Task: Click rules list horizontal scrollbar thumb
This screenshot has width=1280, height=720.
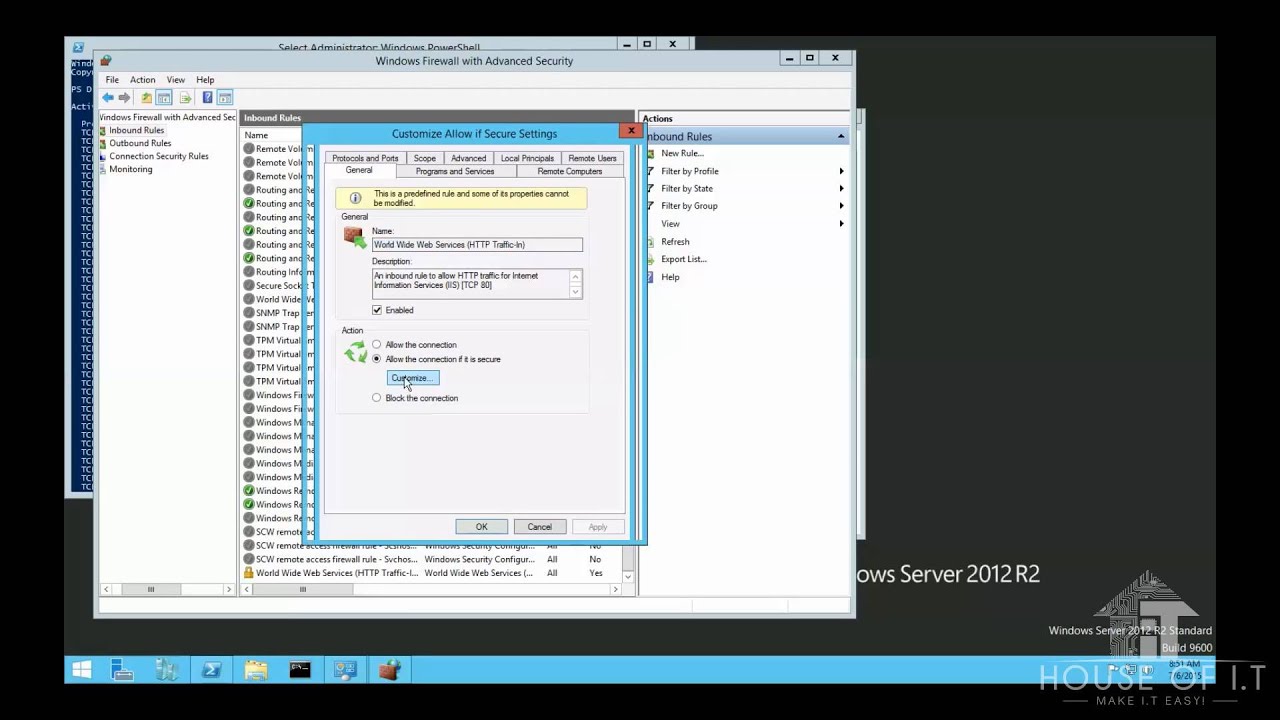Action: [303, 589]
